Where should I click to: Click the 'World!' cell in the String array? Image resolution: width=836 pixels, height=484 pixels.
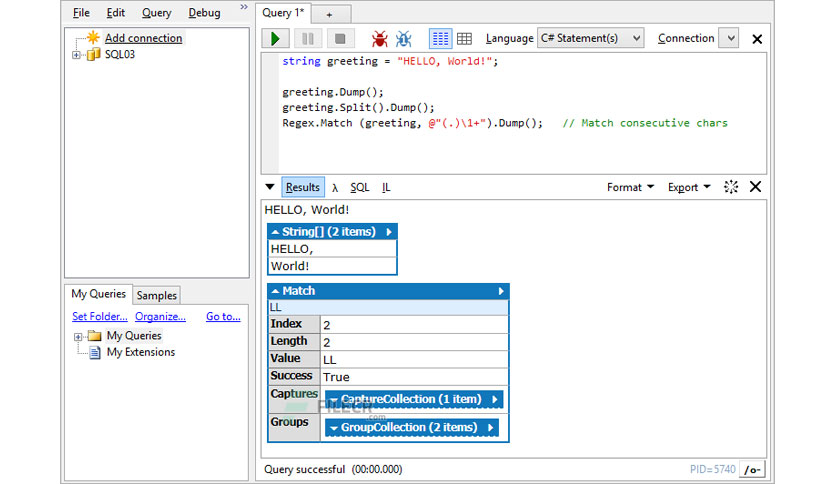332,266
